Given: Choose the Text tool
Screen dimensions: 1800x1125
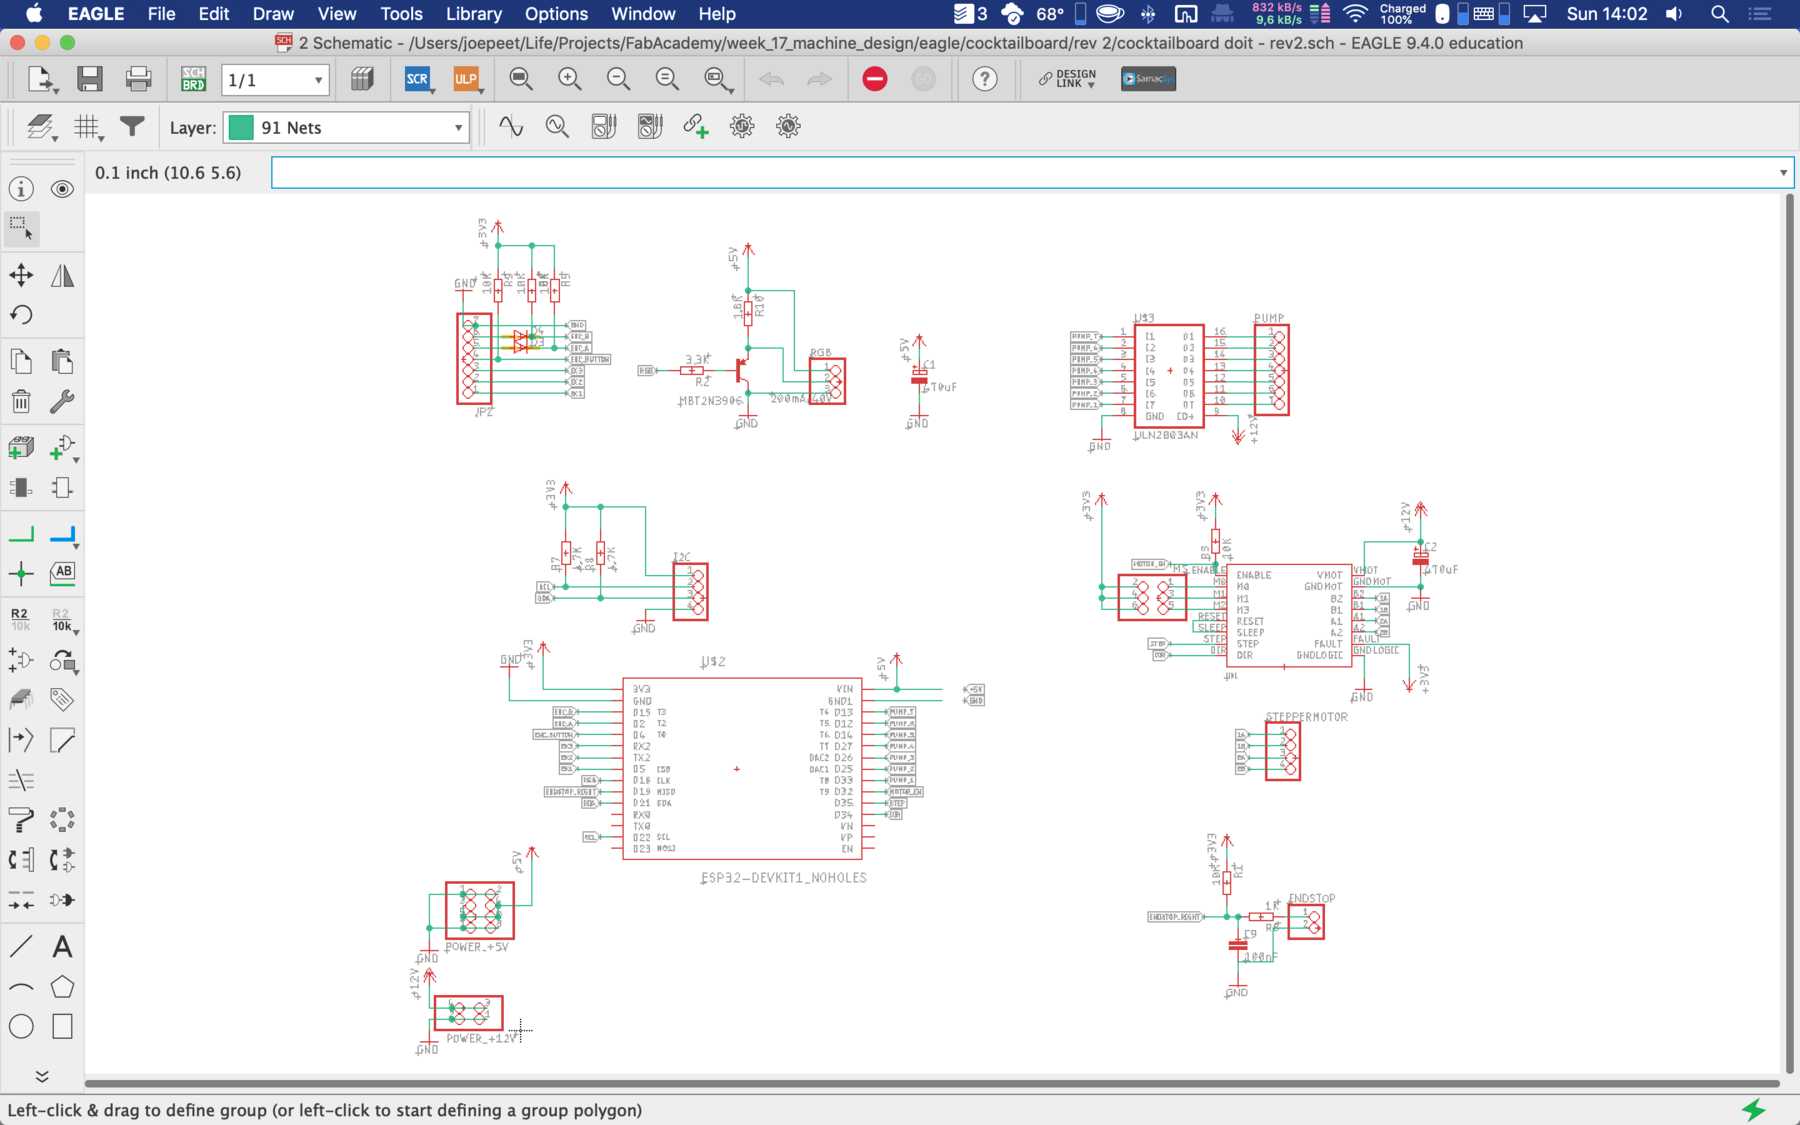Looking at the screenshot, I should [62, 946].
